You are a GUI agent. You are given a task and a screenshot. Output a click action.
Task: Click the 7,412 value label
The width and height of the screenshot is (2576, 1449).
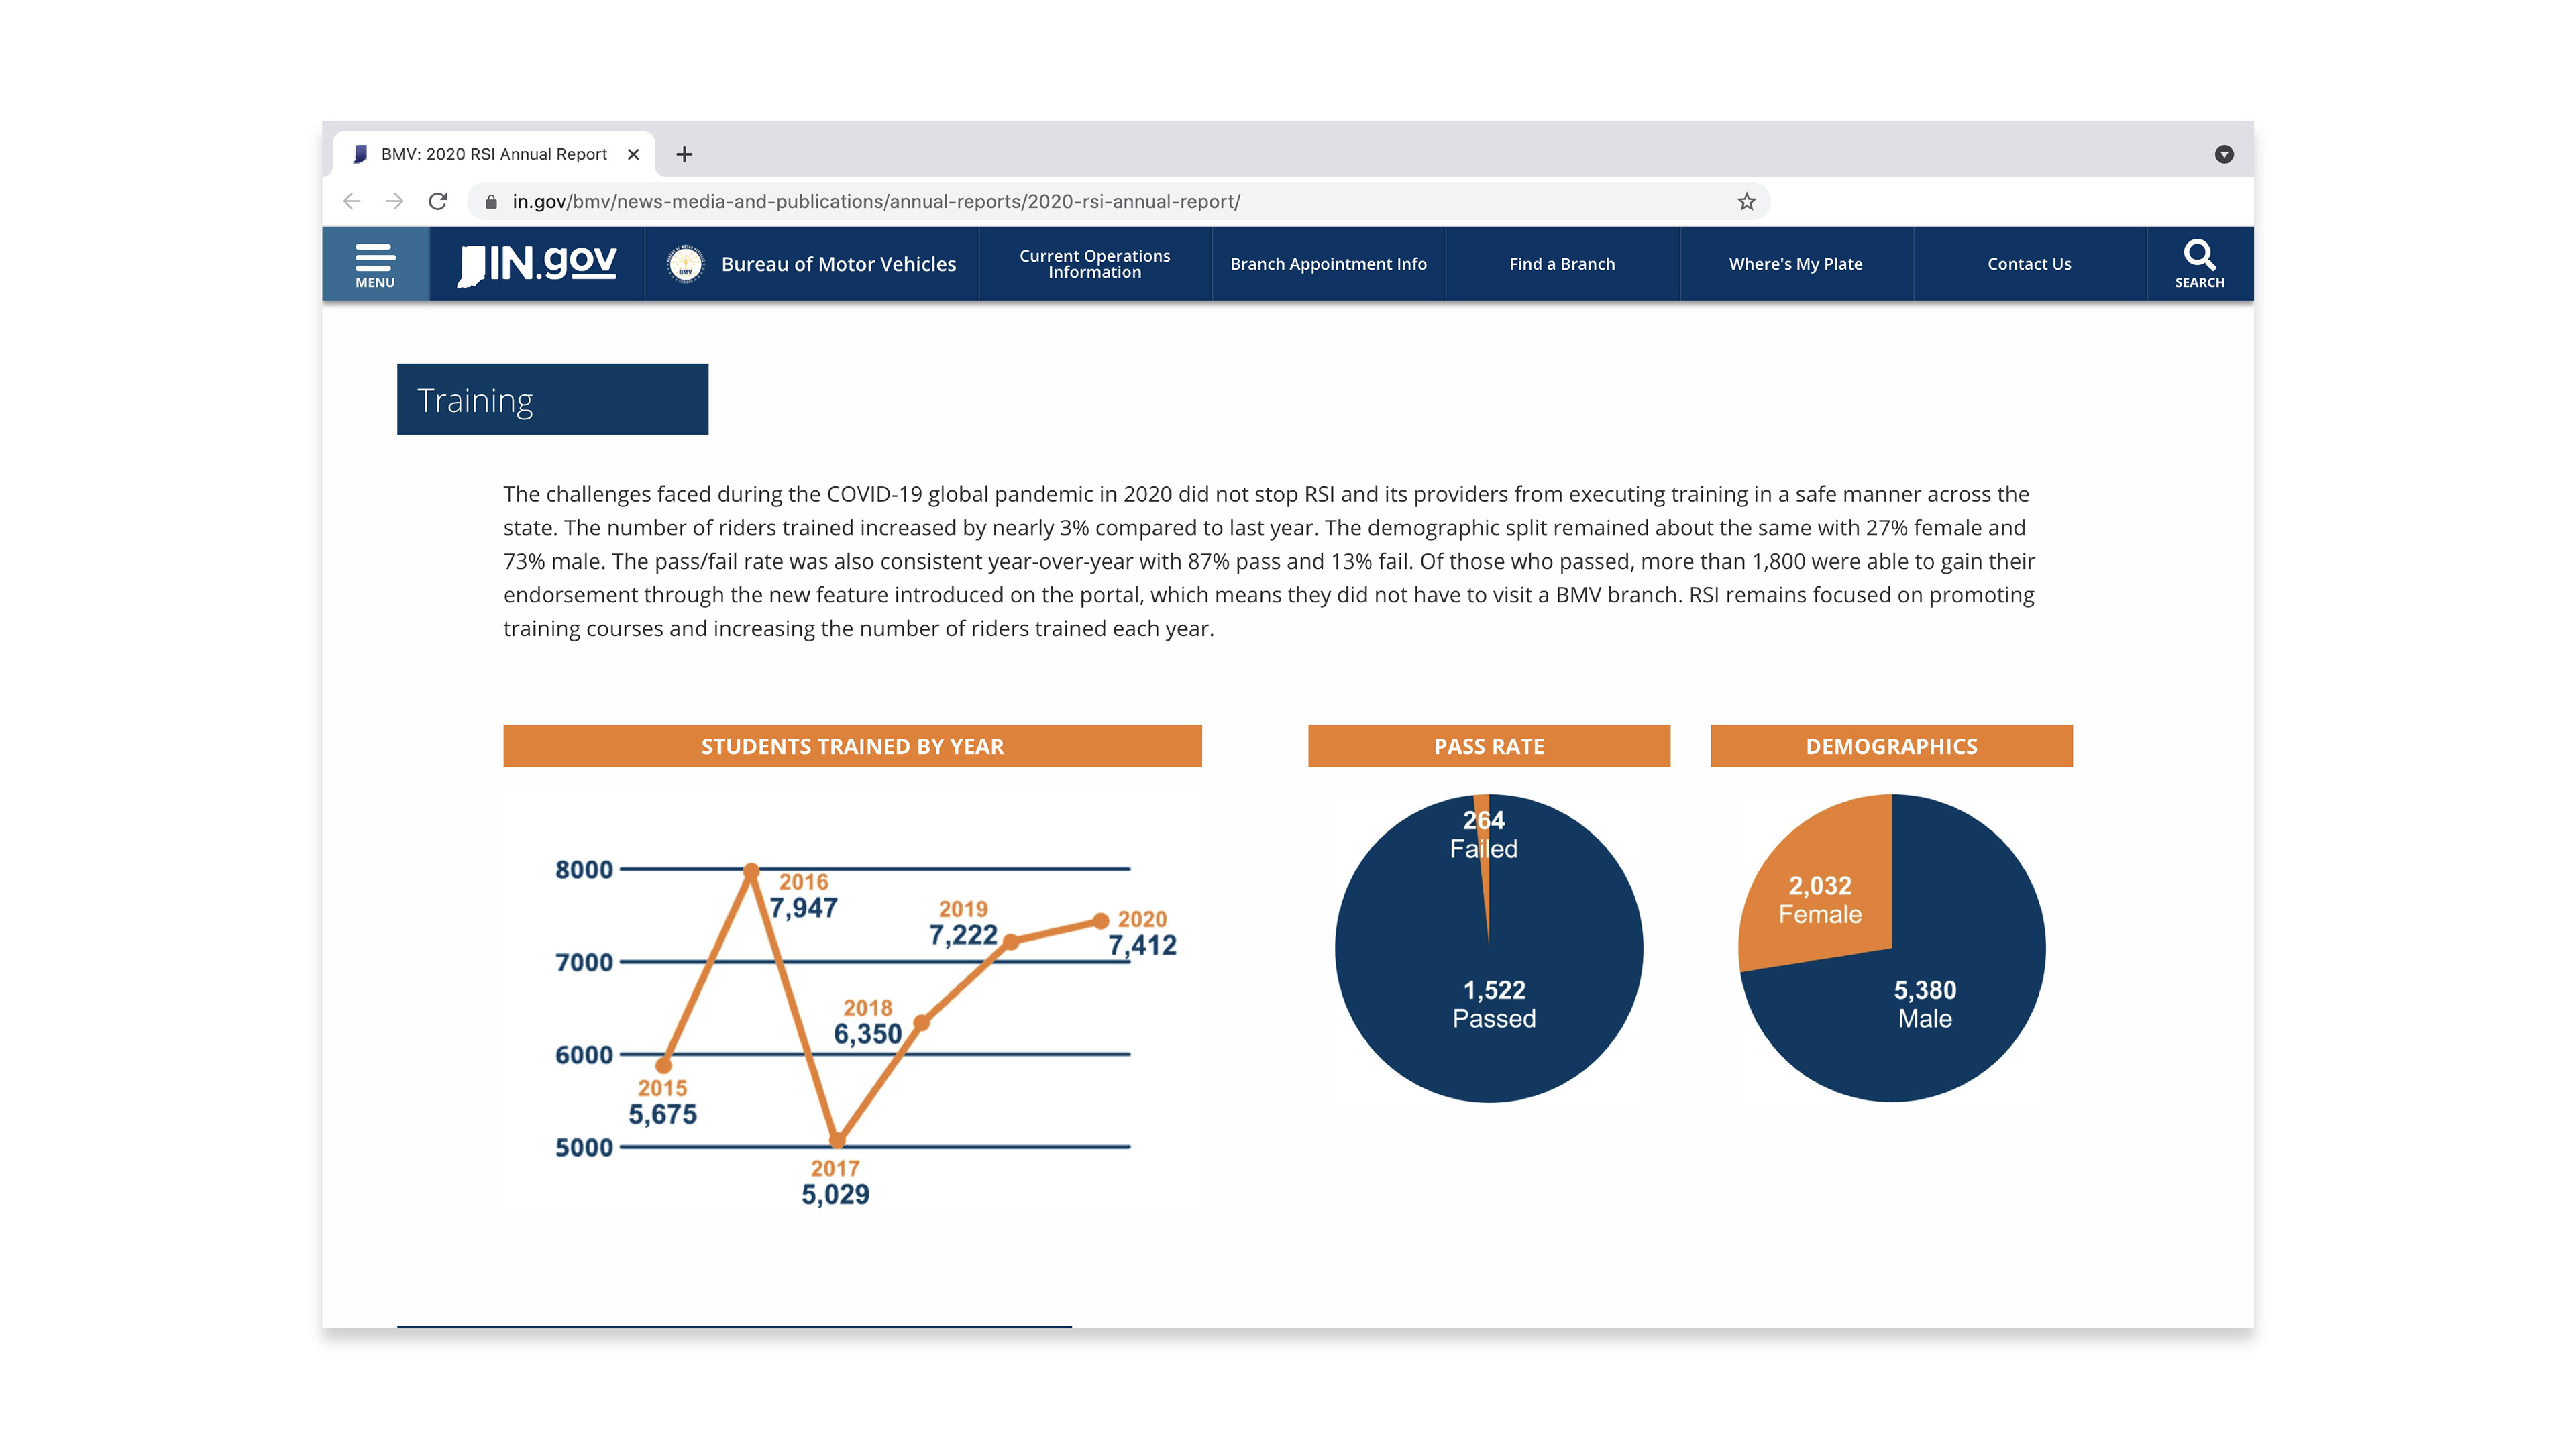[1142, 945]
